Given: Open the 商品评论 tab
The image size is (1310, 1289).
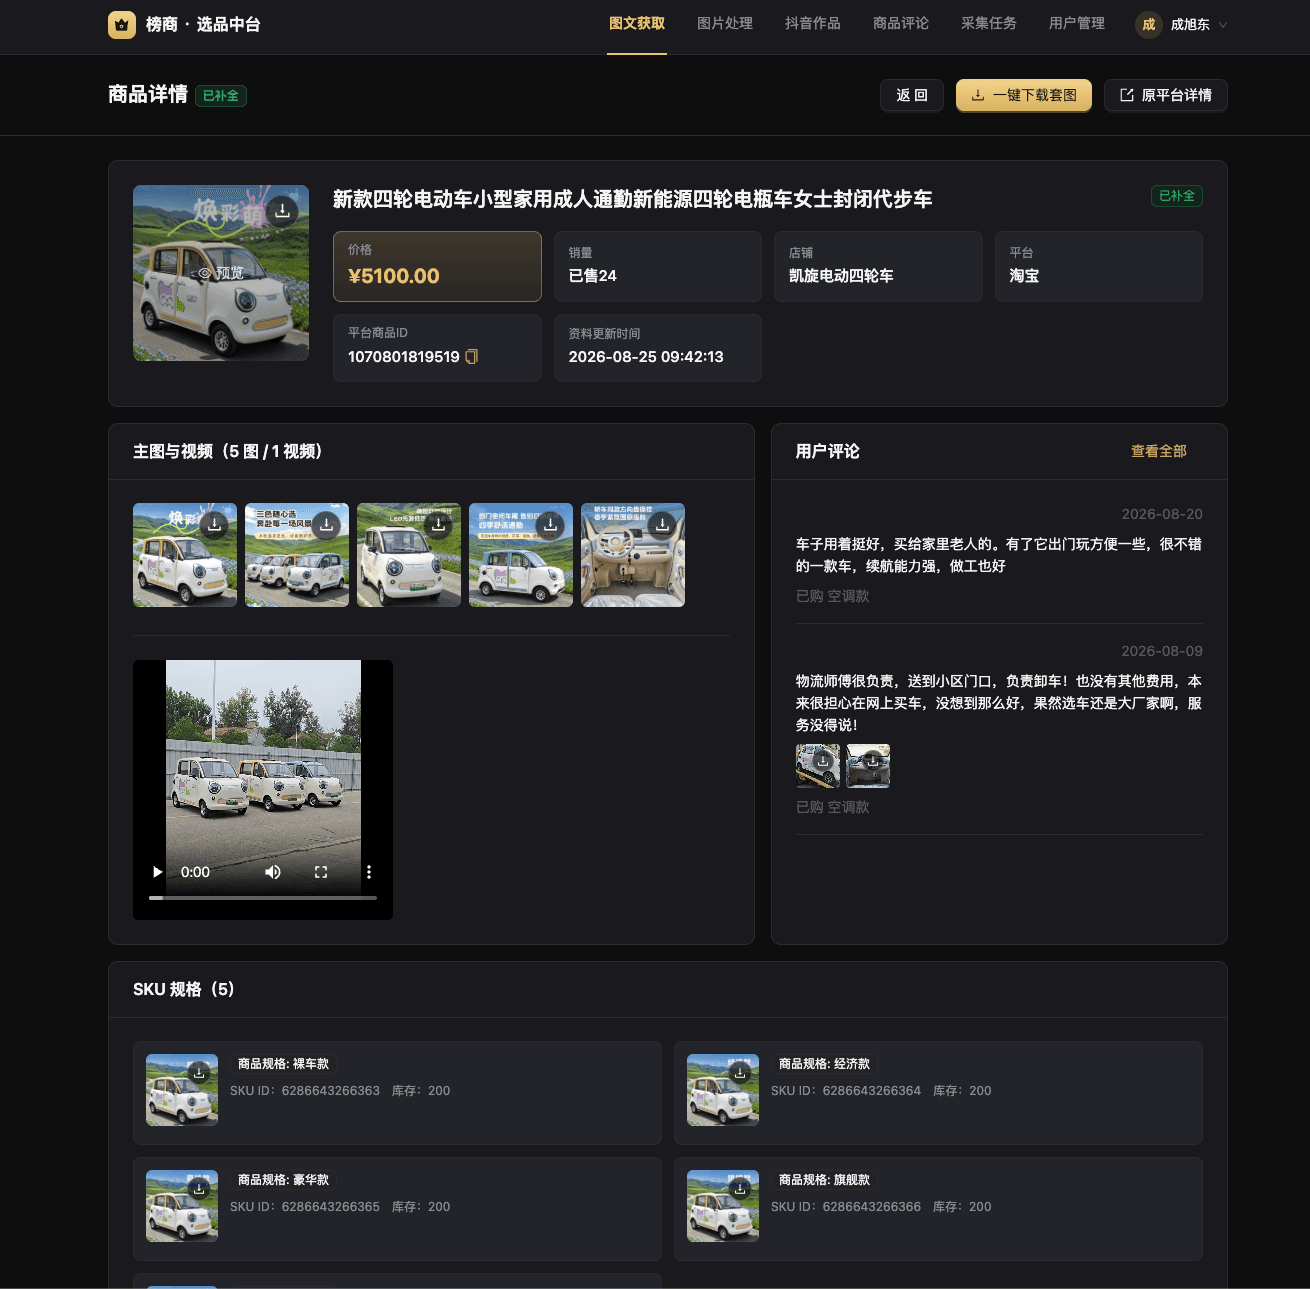Looking at the screenshot, I should click(x=901, y=24).
